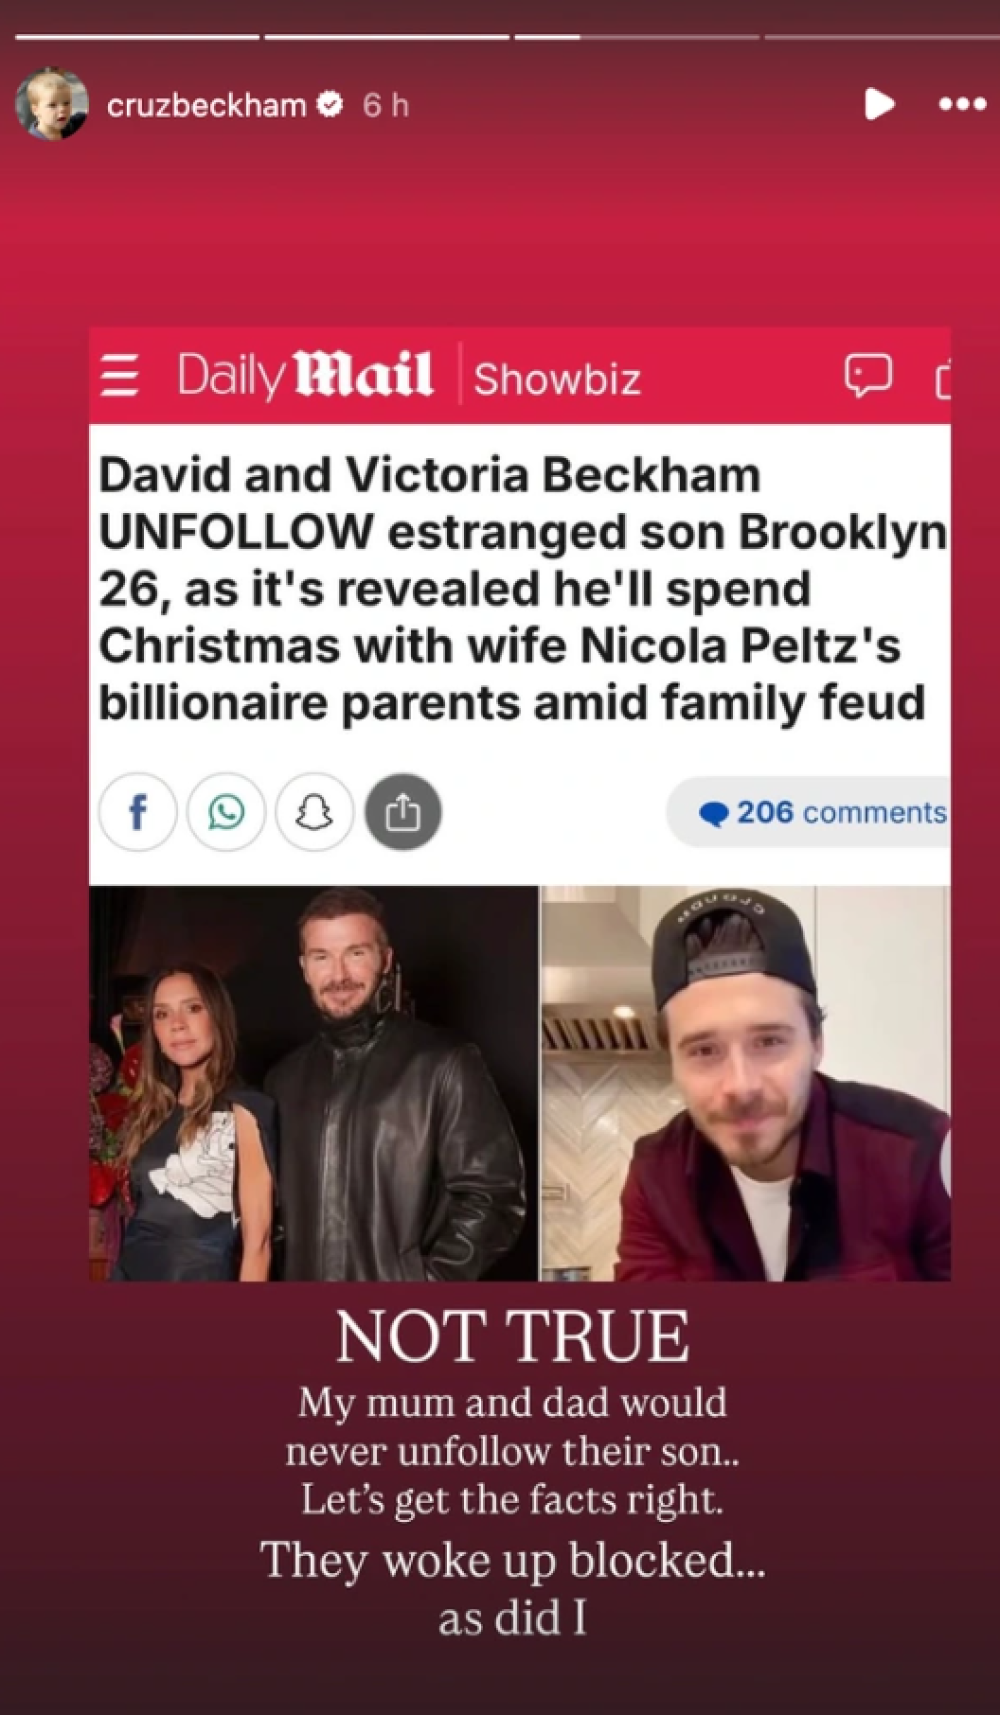Image resolution: width=1000 pixels, height=1715 pixels.
Task: Open the 206 comments button
Action: click(x=808, y=812)
